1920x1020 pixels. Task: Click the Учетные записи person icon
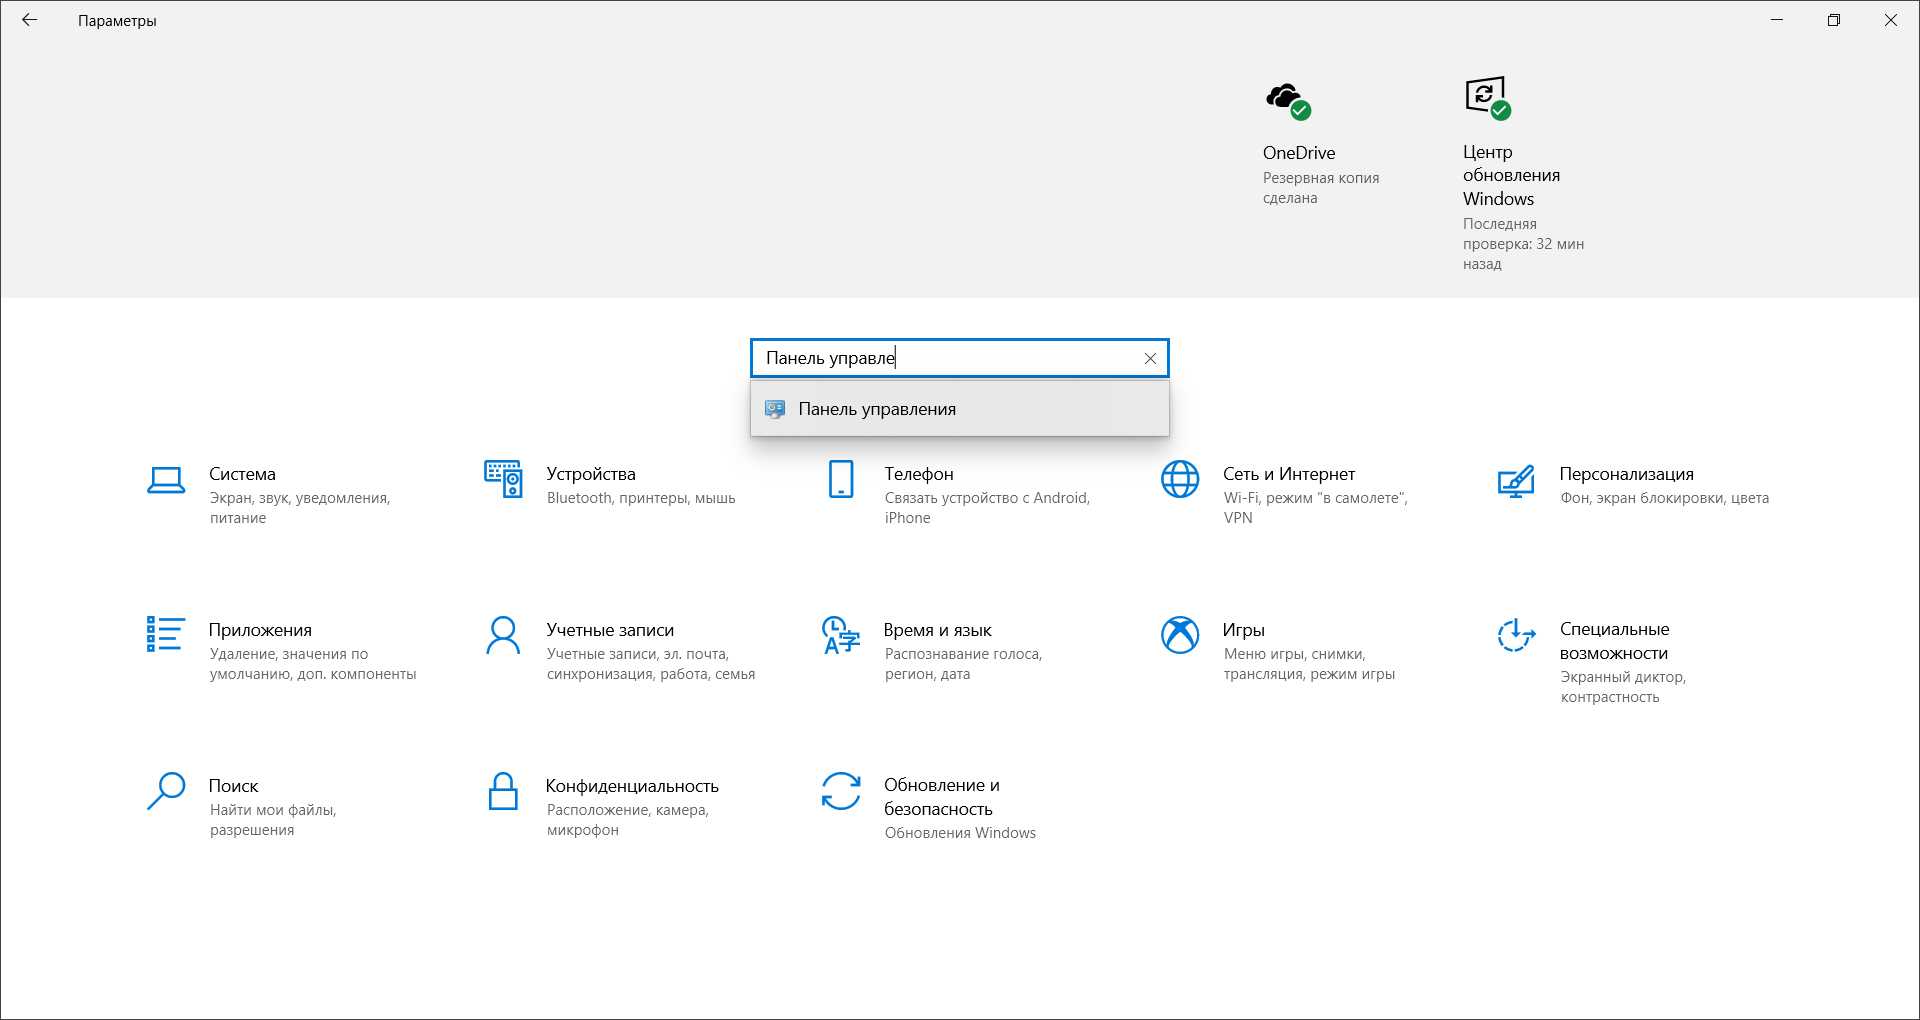pos(503,635)
